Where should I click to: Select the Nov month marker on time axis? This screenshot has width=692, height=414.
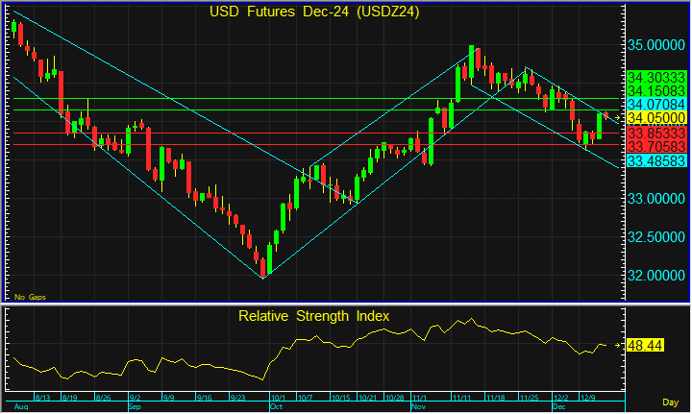pyautogui.click(x=417, y=408)
